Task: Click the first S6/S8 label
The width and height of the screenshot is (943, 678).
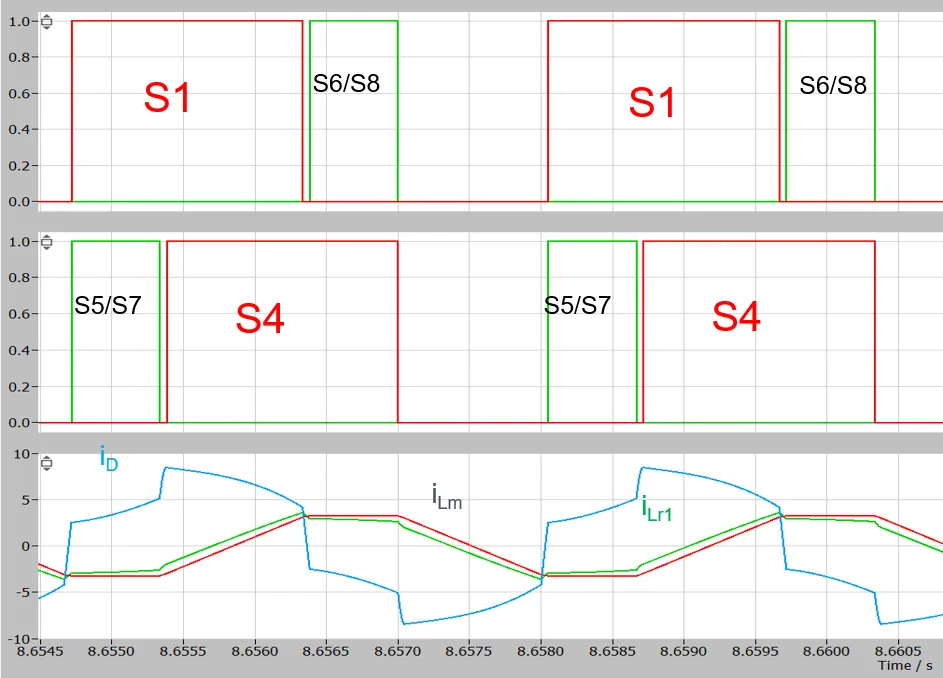Action: (x=346, y=83)
